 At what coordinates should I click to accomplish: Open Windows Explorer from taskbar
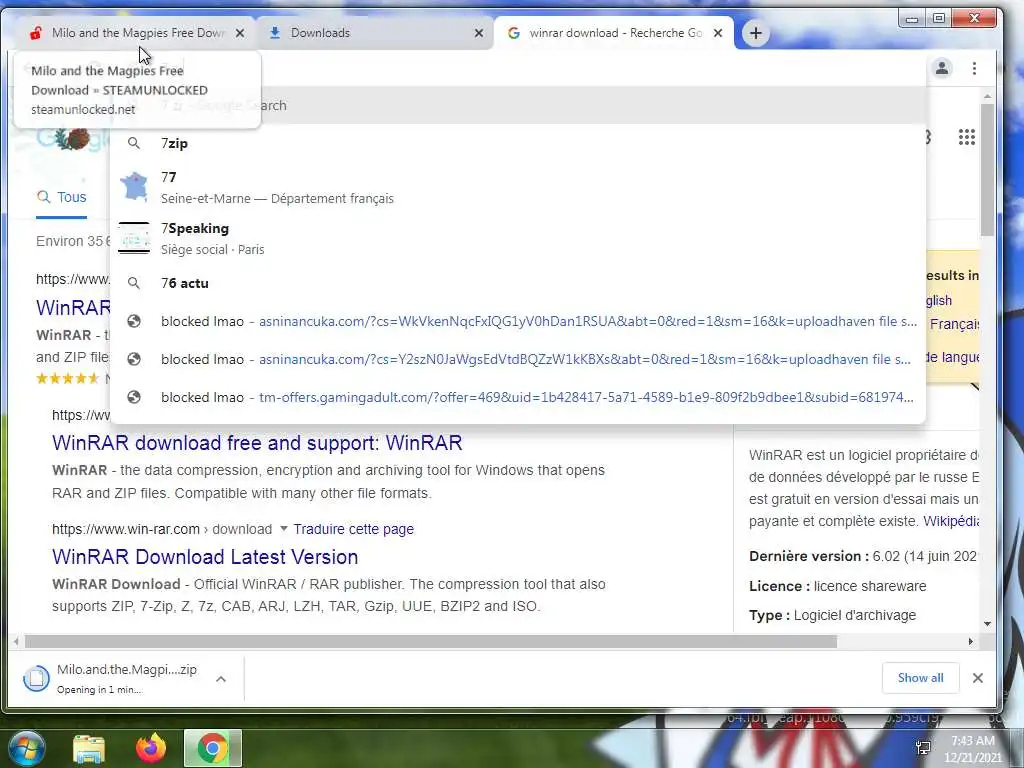click(89, 748)
